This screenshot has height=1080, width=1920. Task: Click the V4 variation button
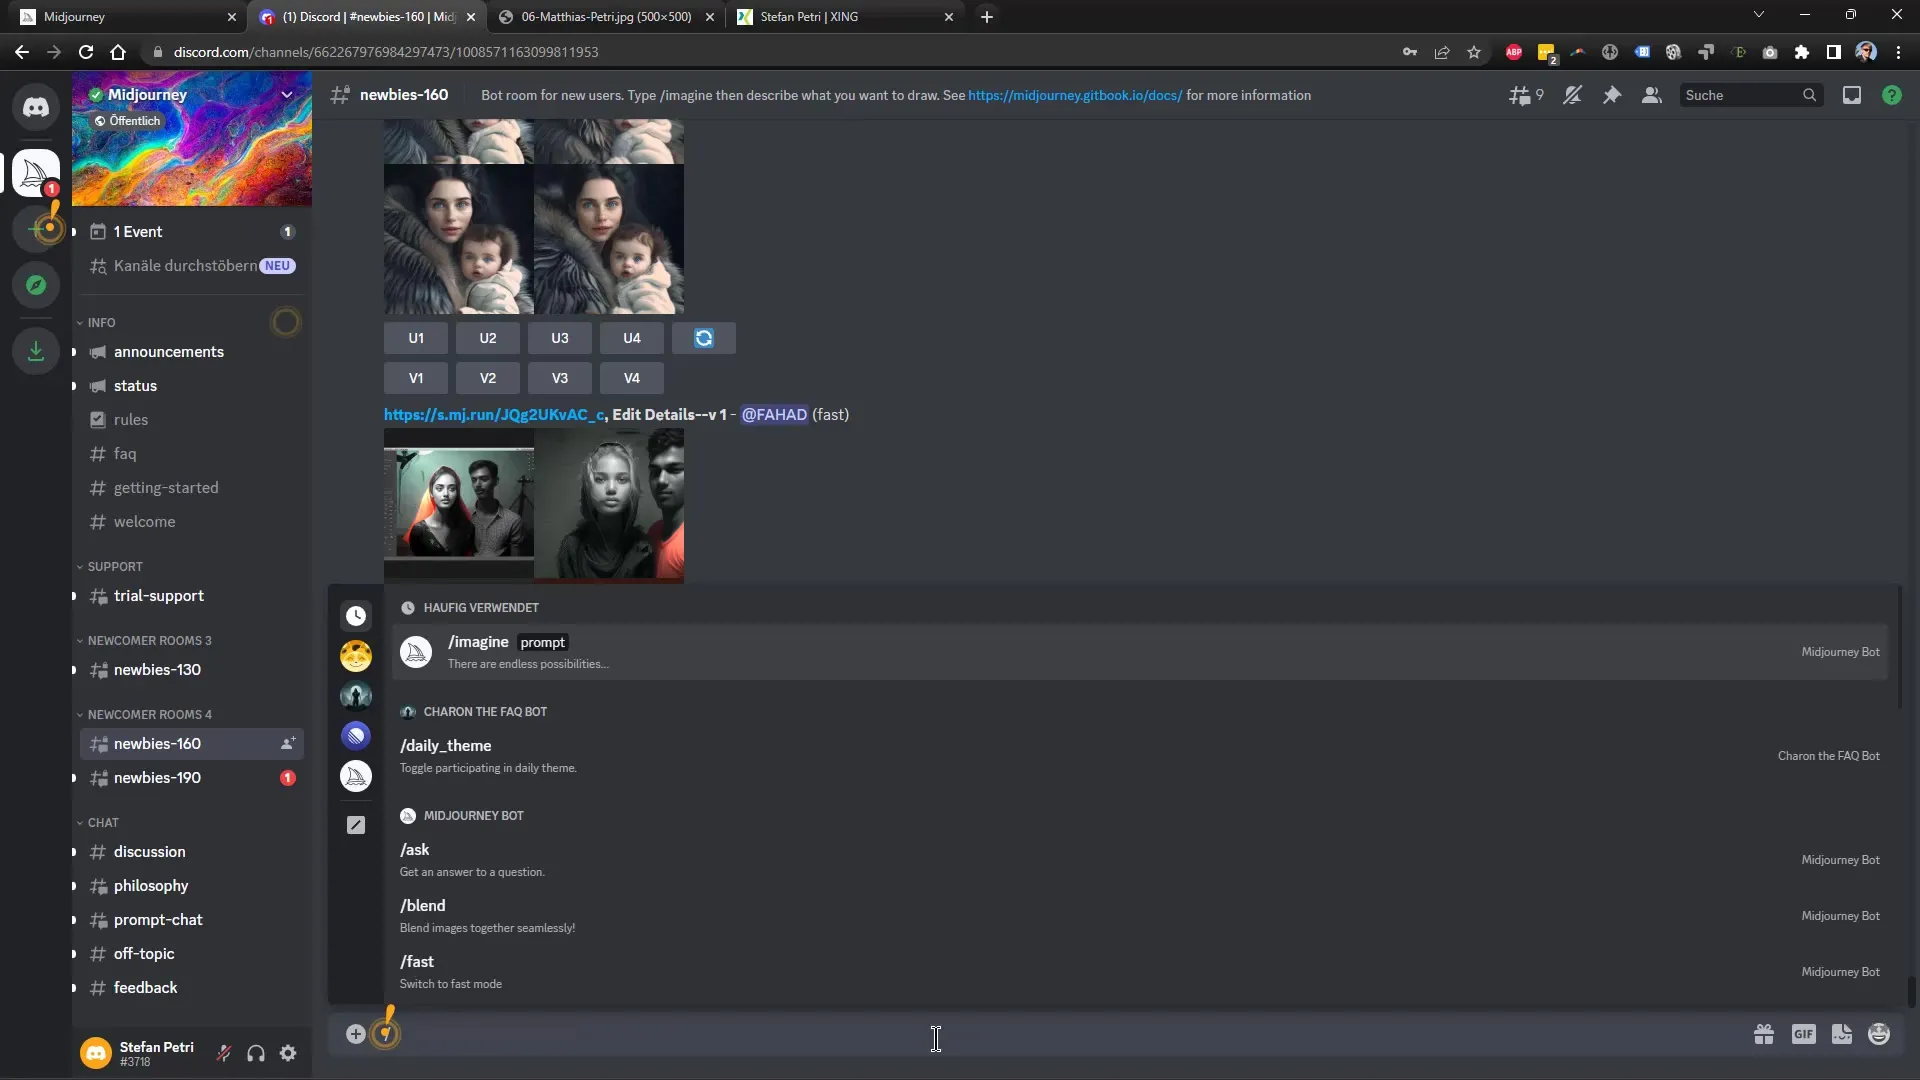(632, 378)
